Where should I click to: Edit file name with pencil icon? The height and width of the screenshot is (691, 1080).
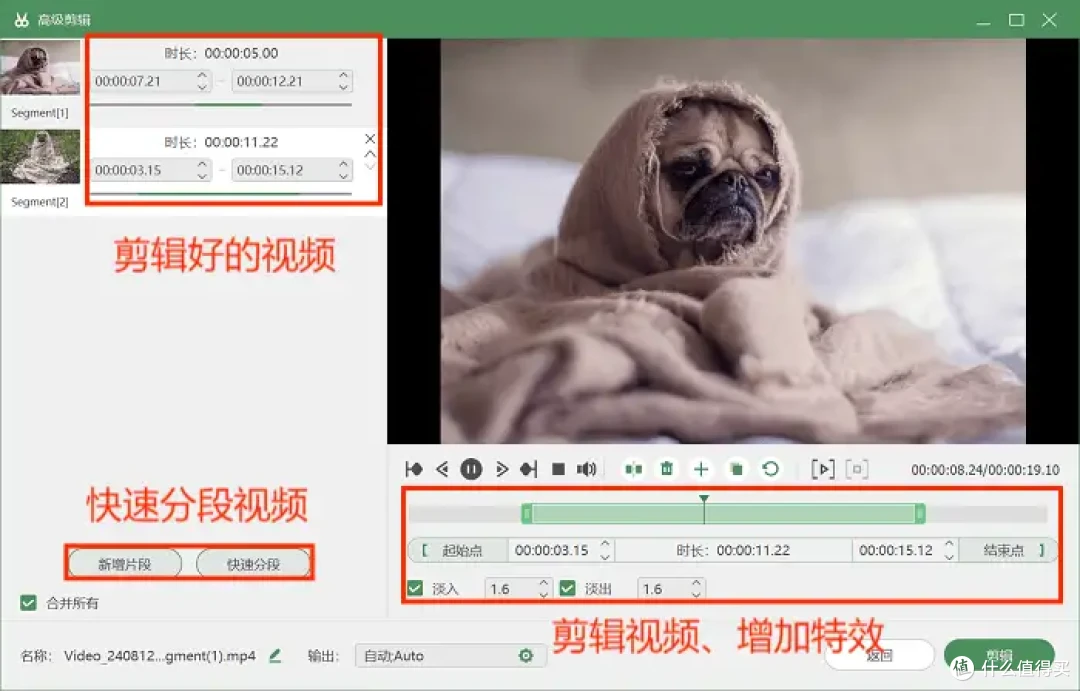276,655
